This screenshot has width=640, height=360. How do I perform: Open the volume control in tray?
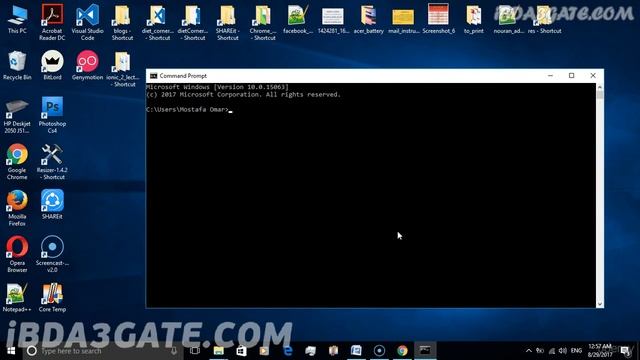pos(563,351)
